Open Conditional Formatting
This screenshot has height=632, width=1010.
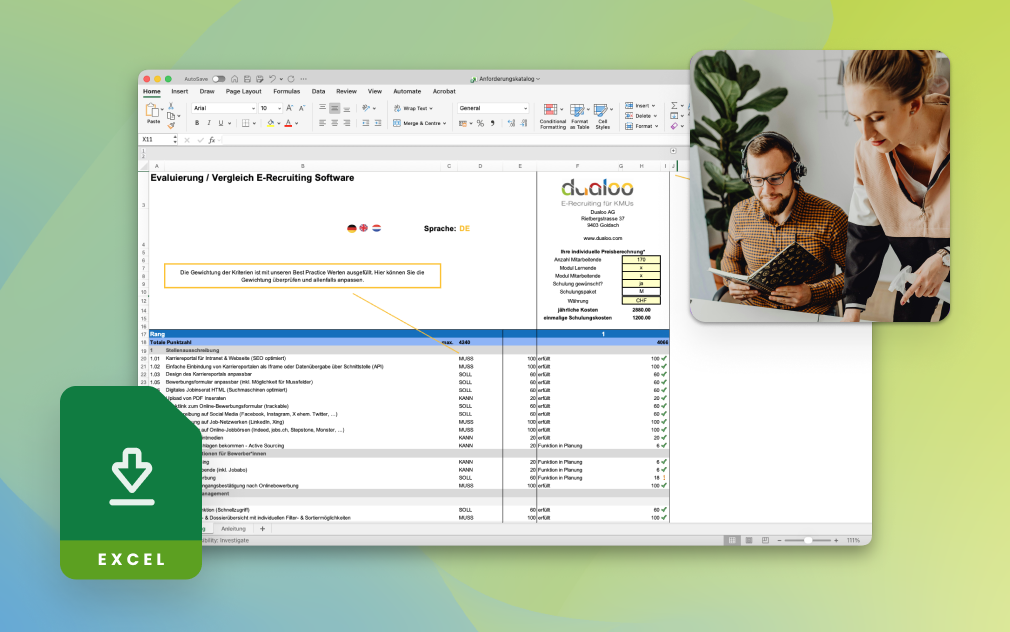553,117
